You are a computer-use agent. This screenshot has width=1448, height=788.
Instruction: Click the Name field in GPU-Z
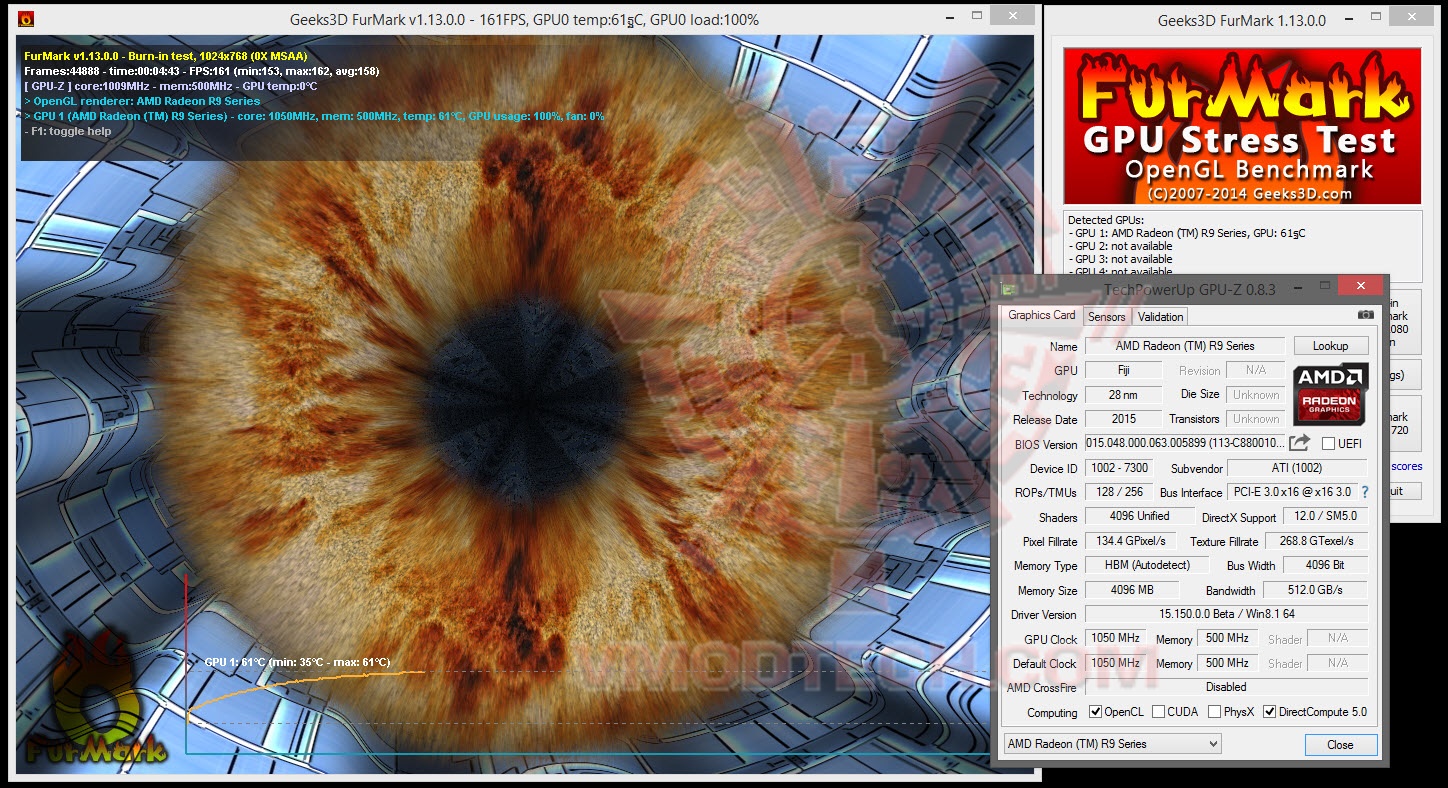click(1185, 346)
